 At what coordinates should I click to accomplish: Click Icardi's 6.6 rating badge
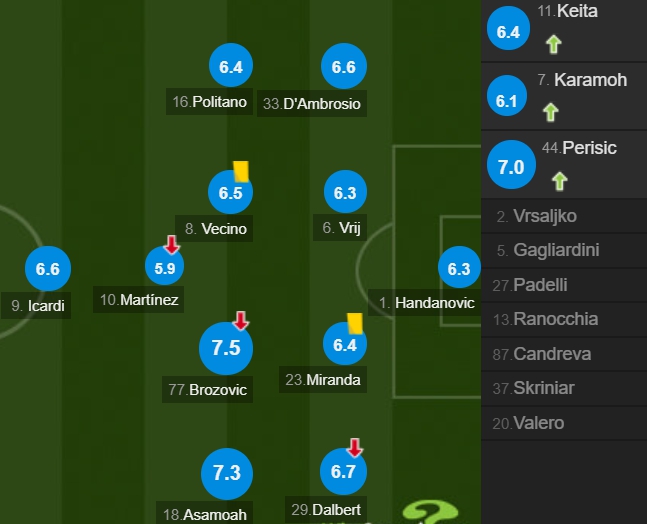click(x=48, y=269)
